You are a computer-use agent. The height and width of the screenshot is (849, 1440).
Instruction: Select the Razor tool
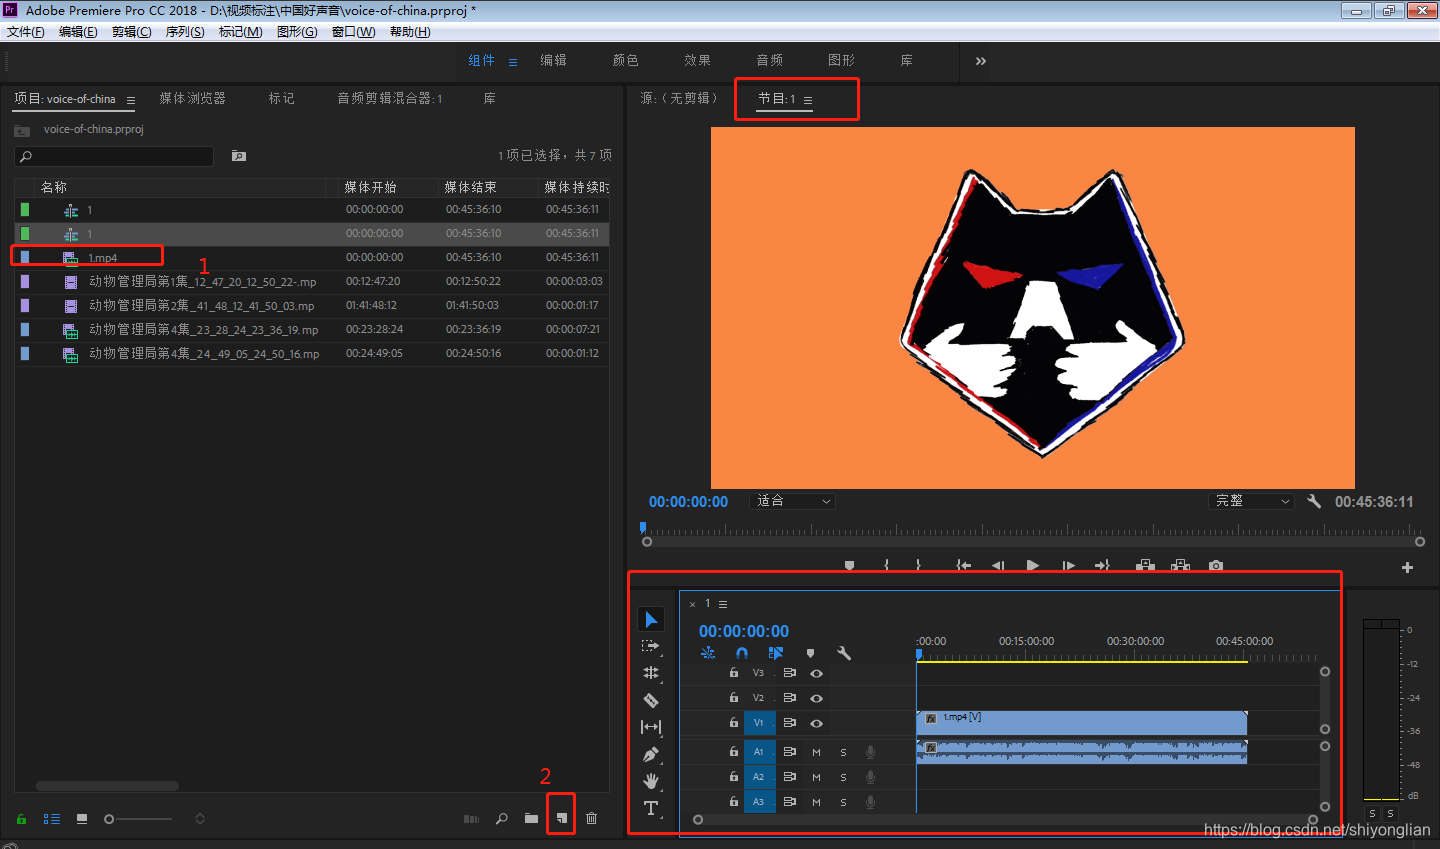pyautogui.click(x=651, y=700)
